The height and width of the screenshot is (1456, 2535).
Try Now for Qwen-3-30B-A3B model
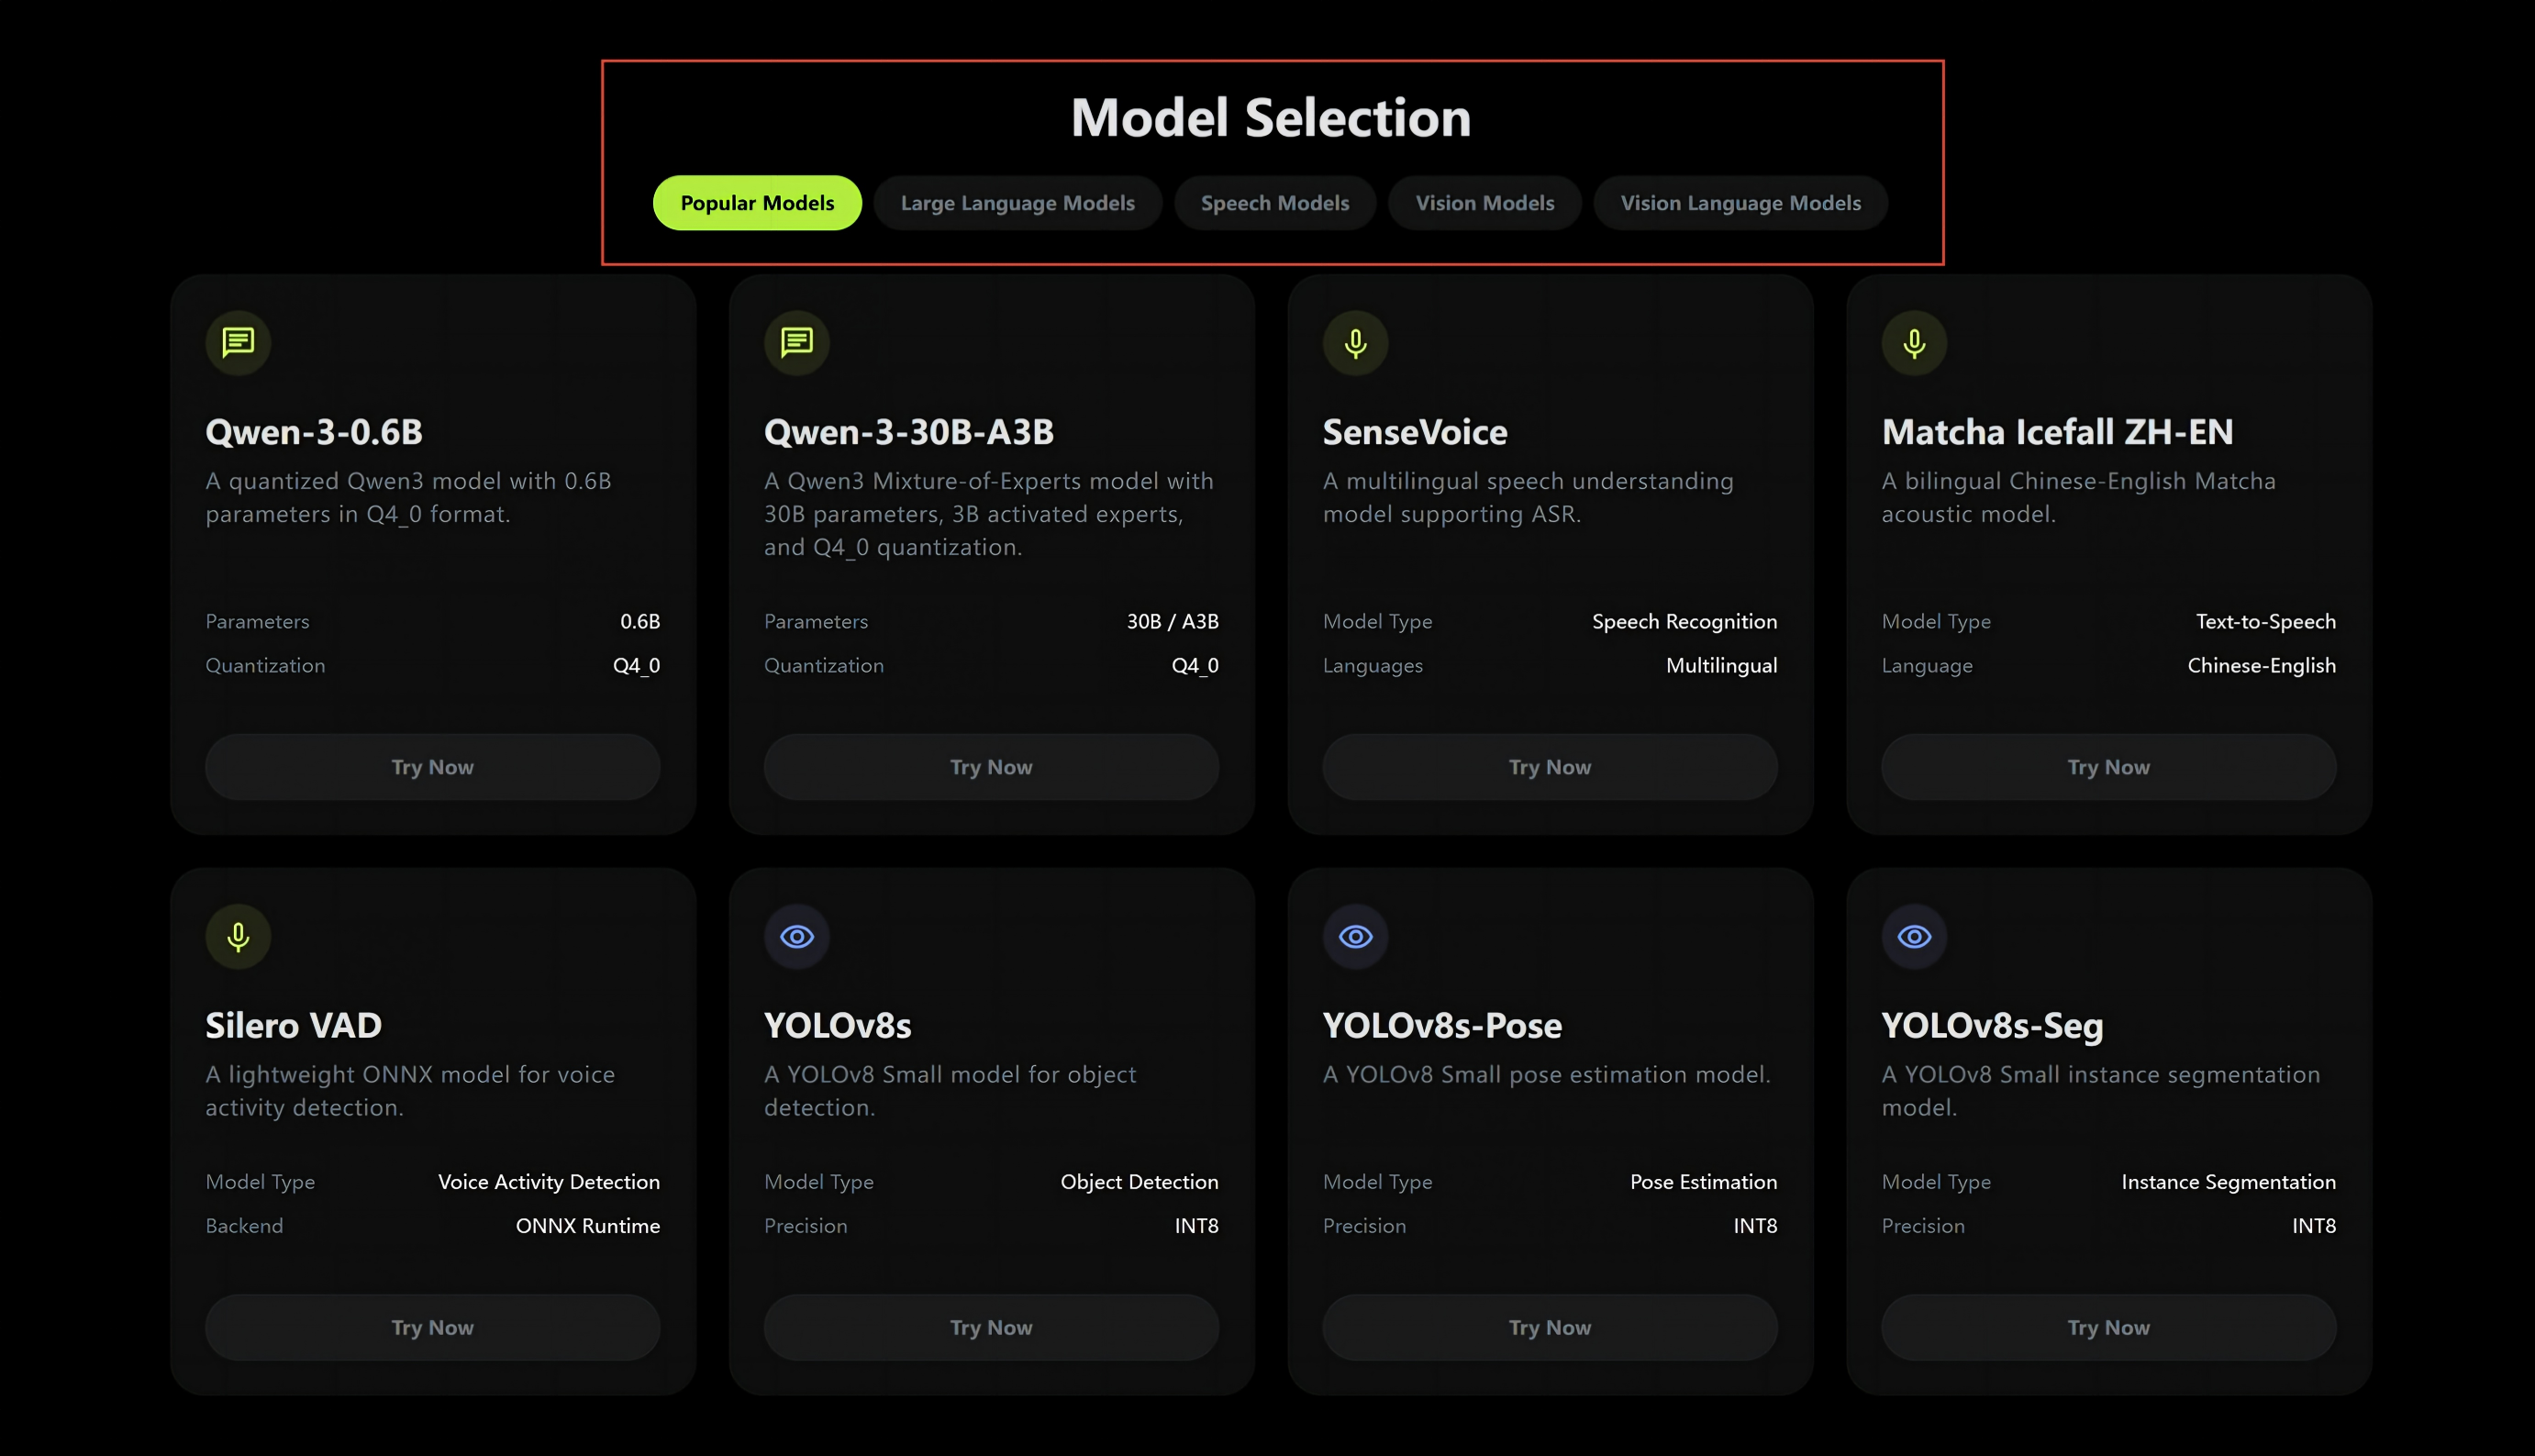991,767
